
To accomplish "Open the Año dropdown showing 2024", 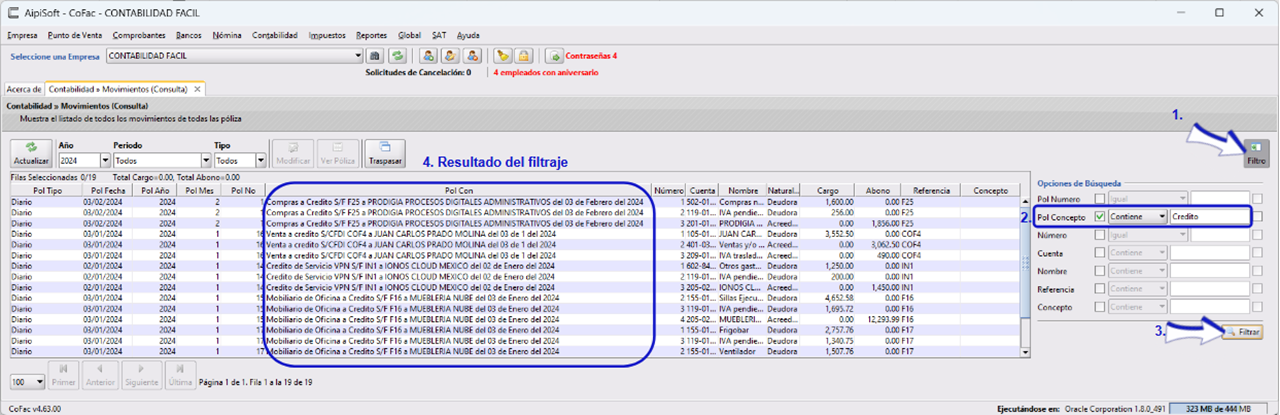I will tap(104, 160).
